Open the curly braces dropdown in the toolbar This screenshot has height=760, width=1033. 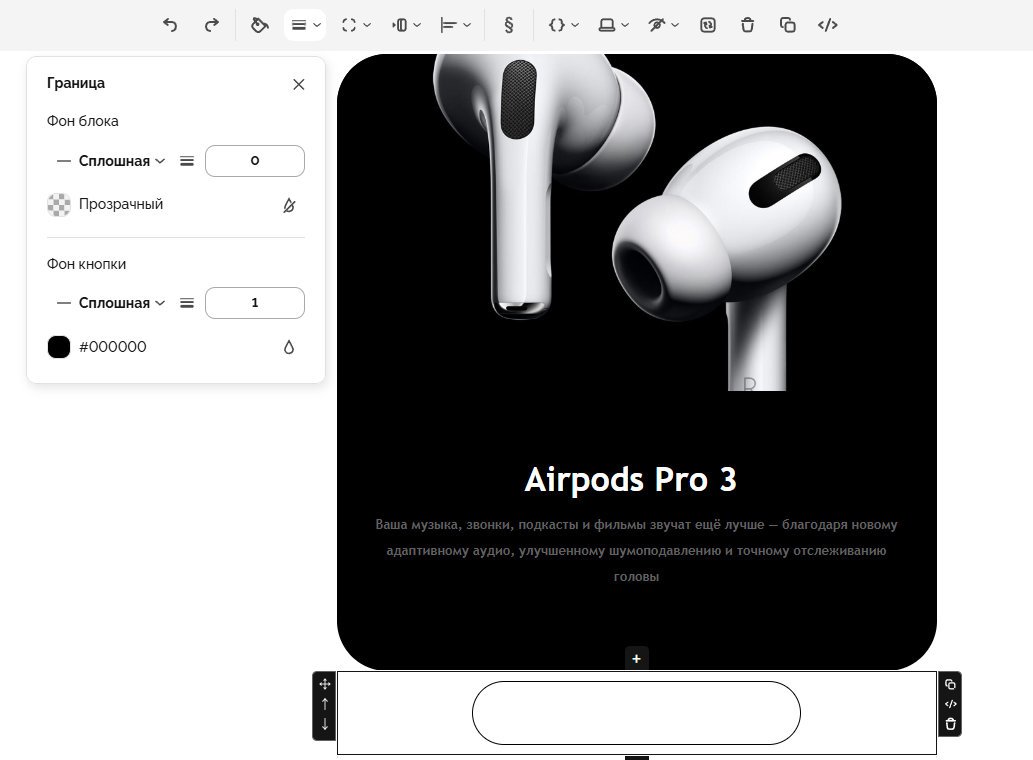563,25
